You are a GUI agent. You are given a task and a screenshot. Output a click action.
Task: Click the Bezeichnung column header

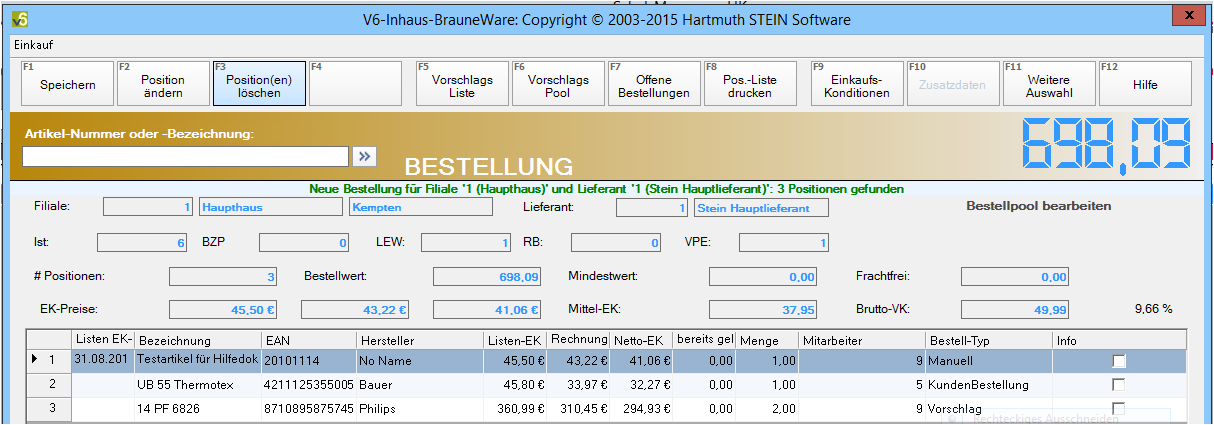(196, 341)
